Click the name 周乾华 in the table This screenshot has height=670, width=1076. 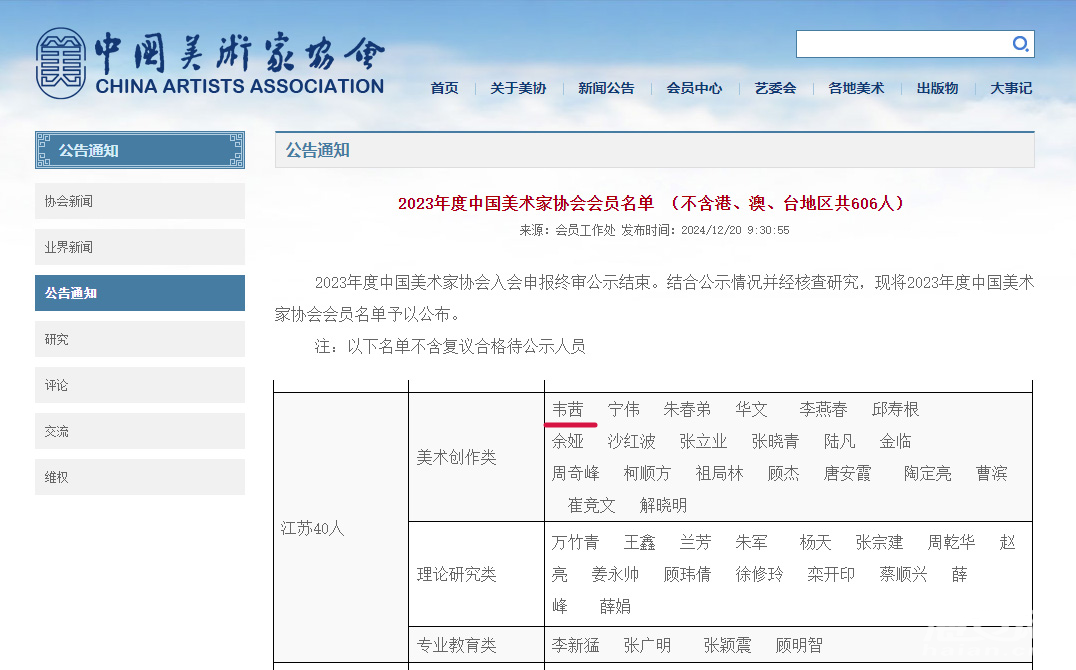(952, 543)
